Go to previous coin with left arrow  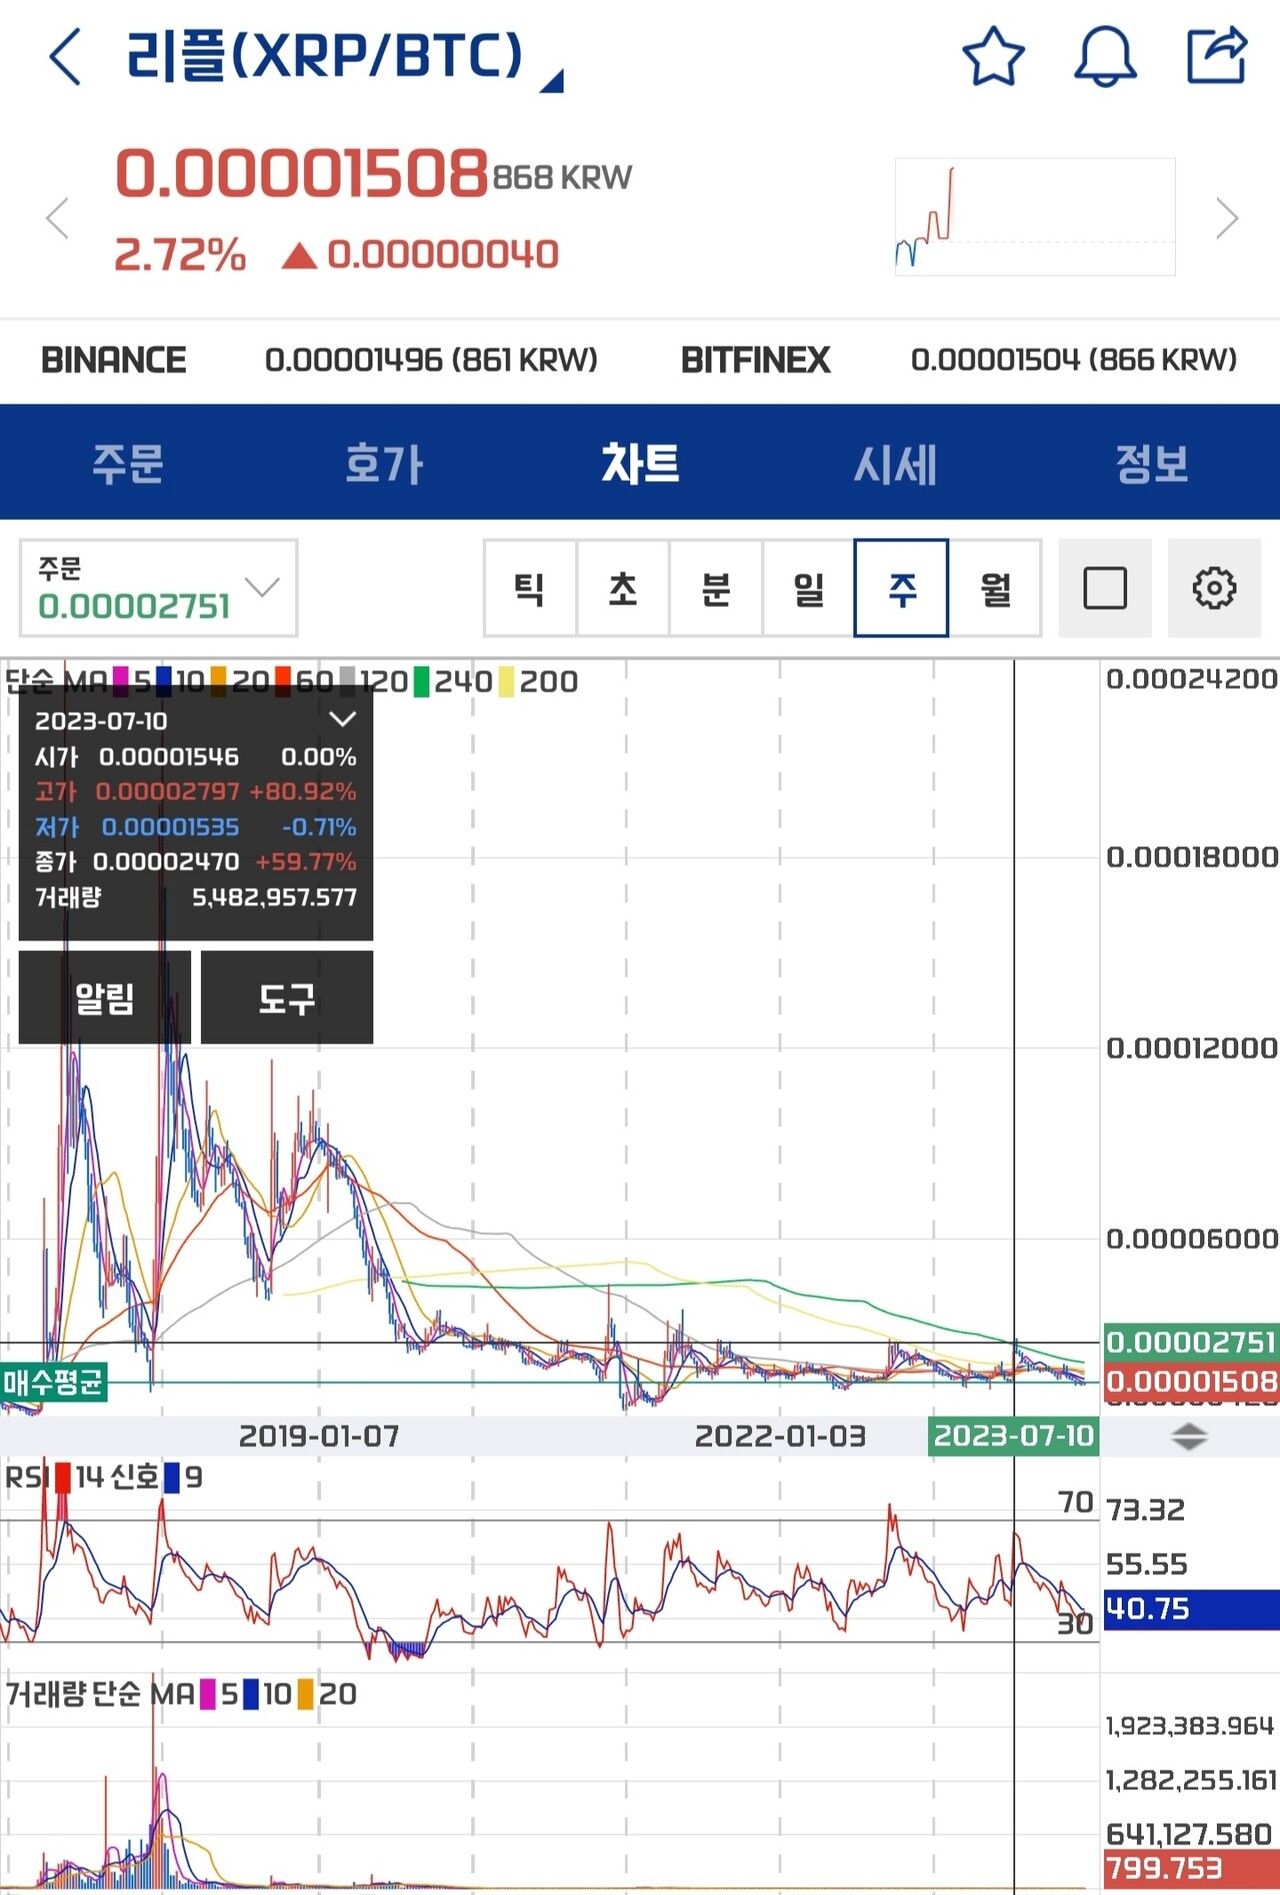pos(58,218)
